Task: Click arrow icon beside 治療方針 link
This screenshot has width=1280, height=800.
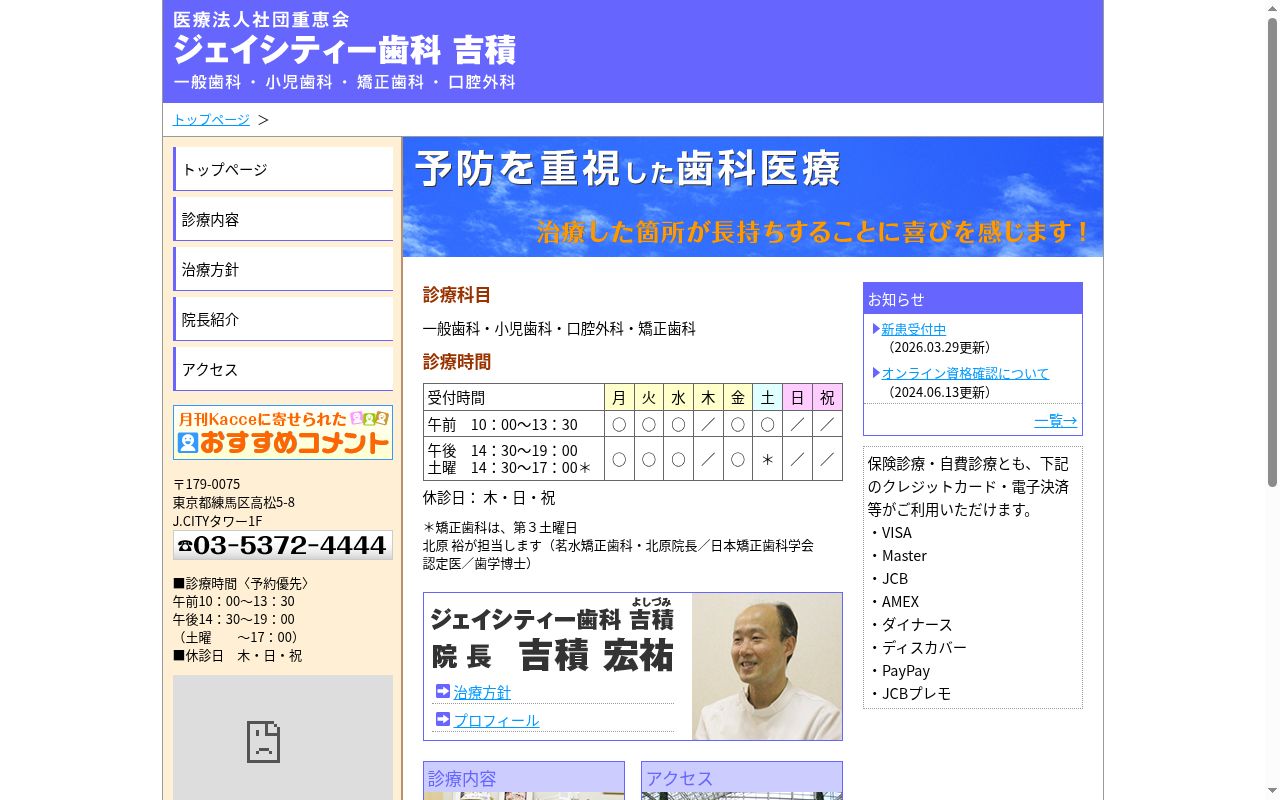Action: point(443,691)
